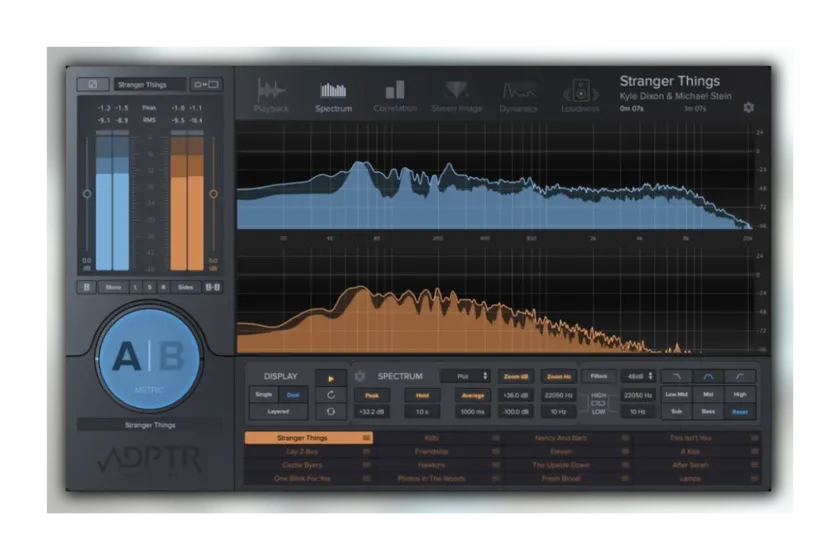Viewport: 840px width, 560px height.
Task: Open the Playback view tab
Action: point(271,96)
